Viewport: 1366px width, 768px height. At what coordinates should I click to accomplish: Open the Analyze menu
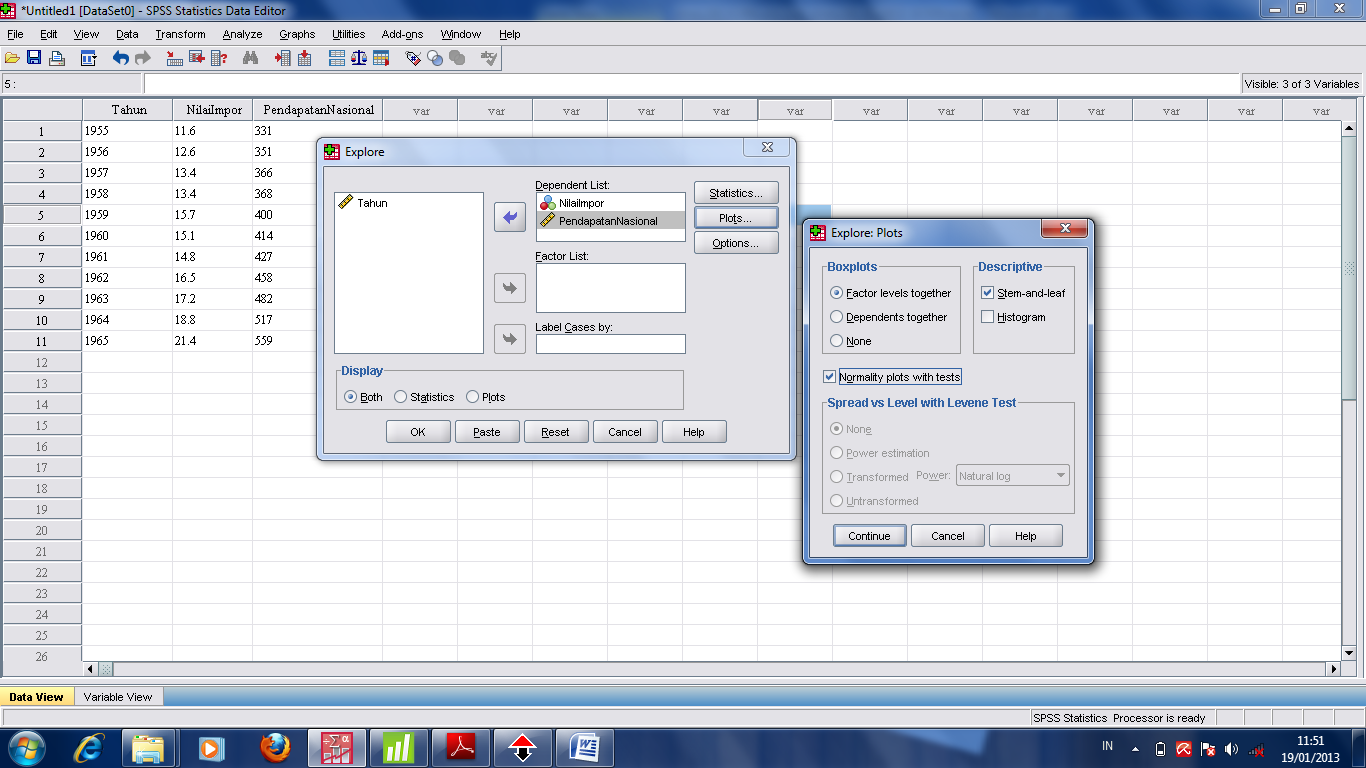tap(242, 34)
